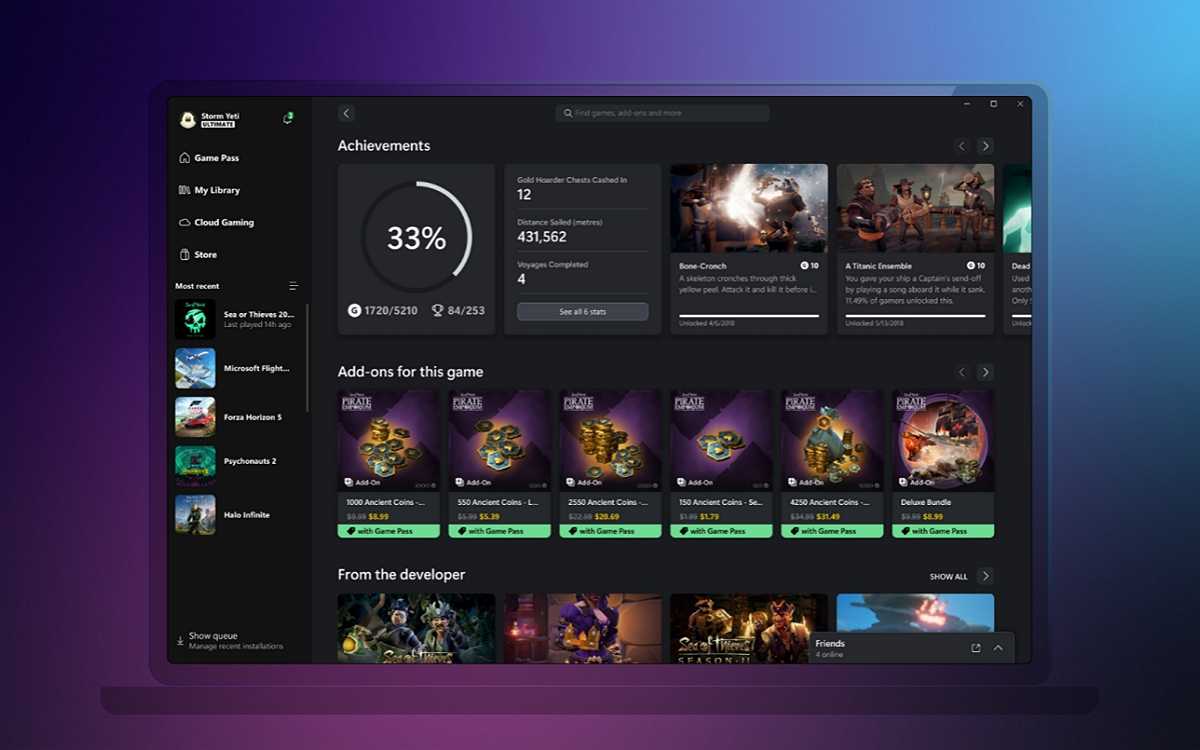
Task: Open the Bone-Cronch achievement card
Action: pos(749,249)
